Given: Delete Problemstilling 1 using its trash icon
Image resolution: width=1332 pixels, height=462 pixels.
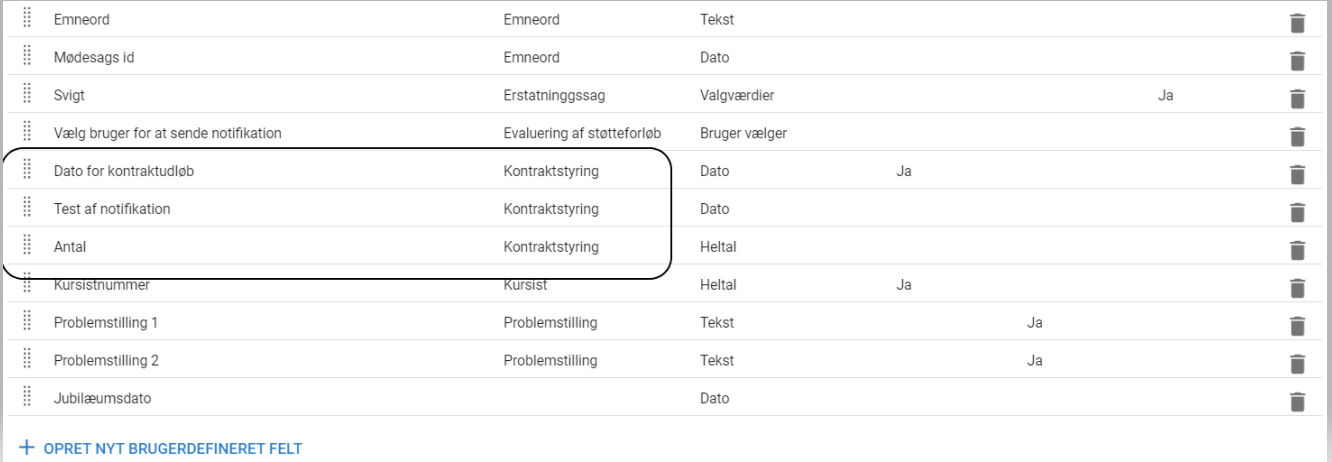Looking at the screenshot, I should click(x=1297, y=326).
